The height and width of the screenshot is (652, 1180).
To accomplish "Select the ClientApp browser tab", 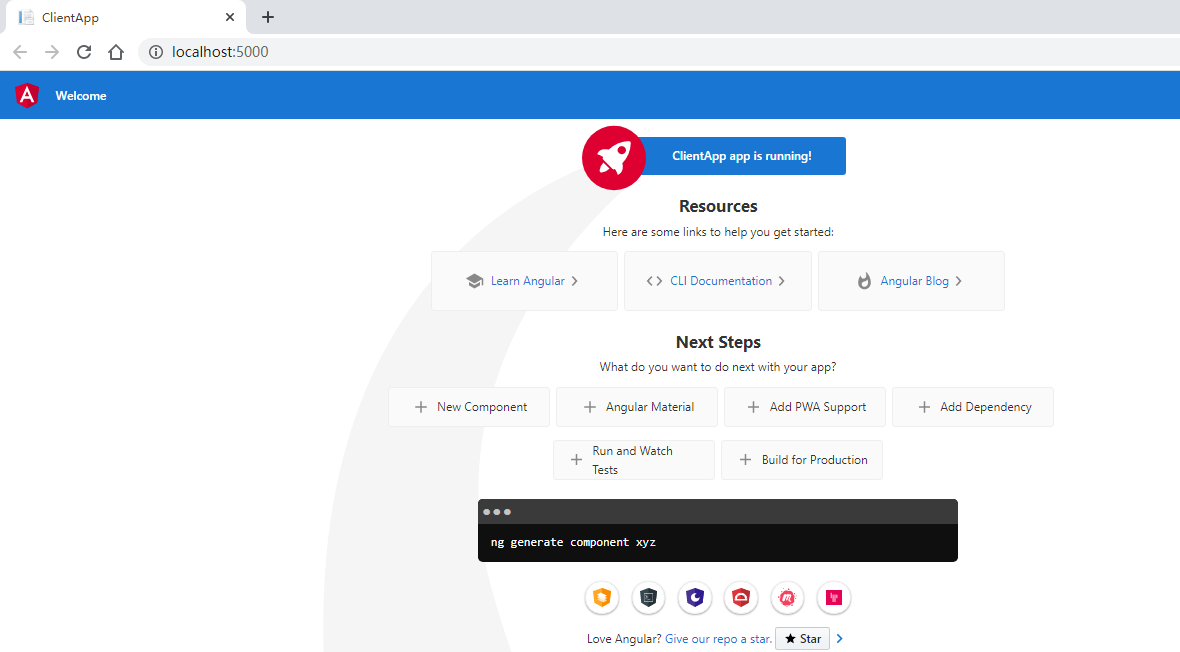I will pos(126,17).
